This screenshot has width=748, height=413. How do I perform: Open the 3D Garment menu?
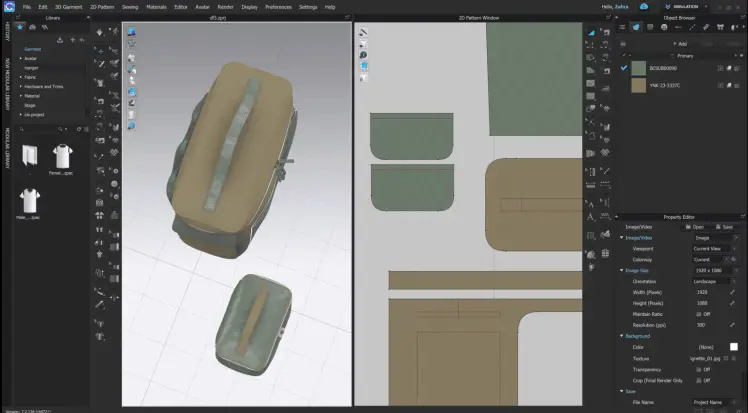68,7
